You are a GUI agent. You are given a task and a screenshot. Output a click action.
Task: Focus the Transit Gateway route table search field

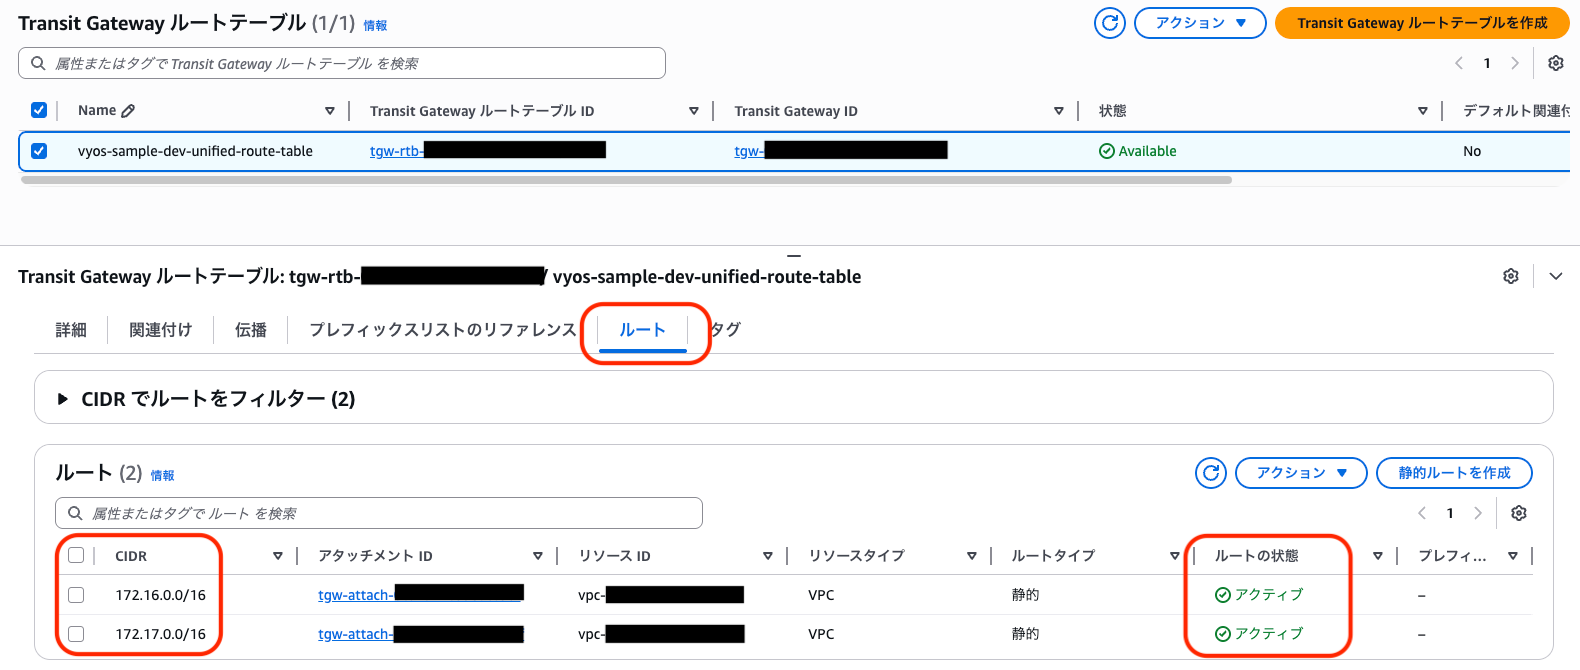pyautogui.click(x=342, y=63)
